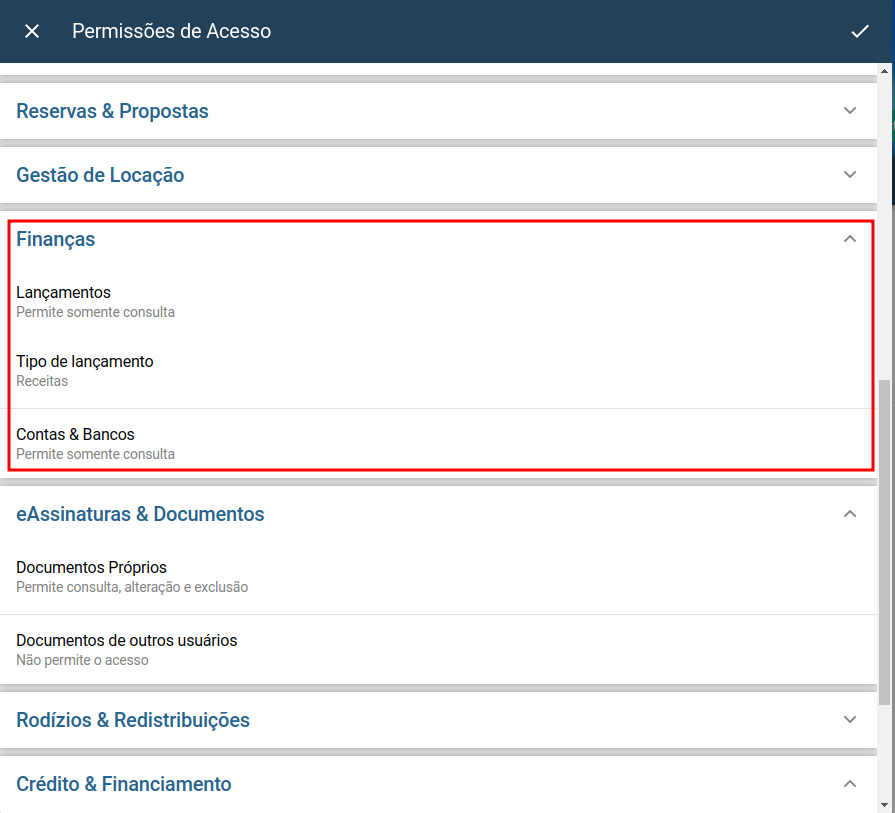Click the Finanças section heading
The width and height of the screenshot is (895, 813).
pos(55,239)
